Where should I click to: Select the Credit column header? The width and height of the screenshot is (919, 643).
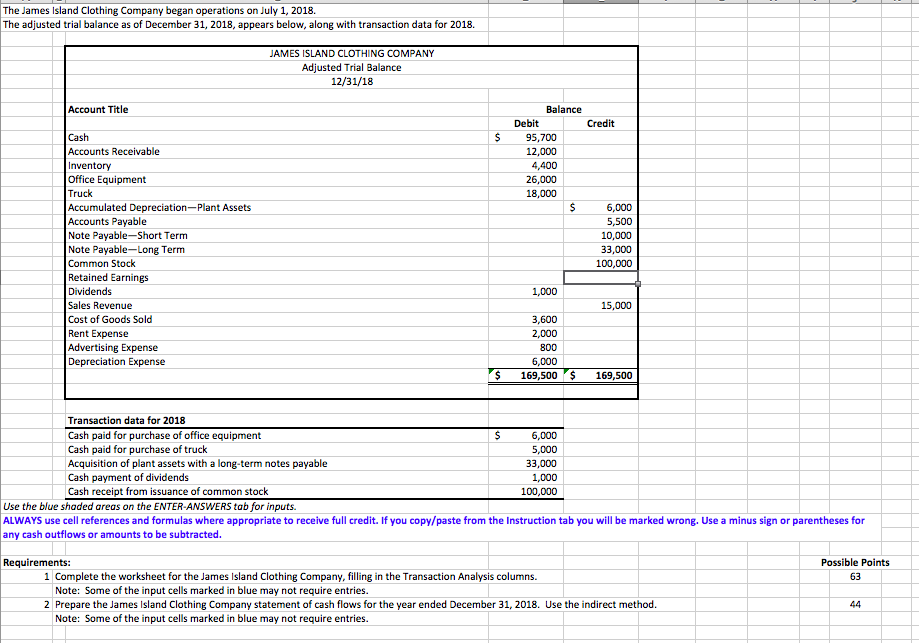pos(600,124)
